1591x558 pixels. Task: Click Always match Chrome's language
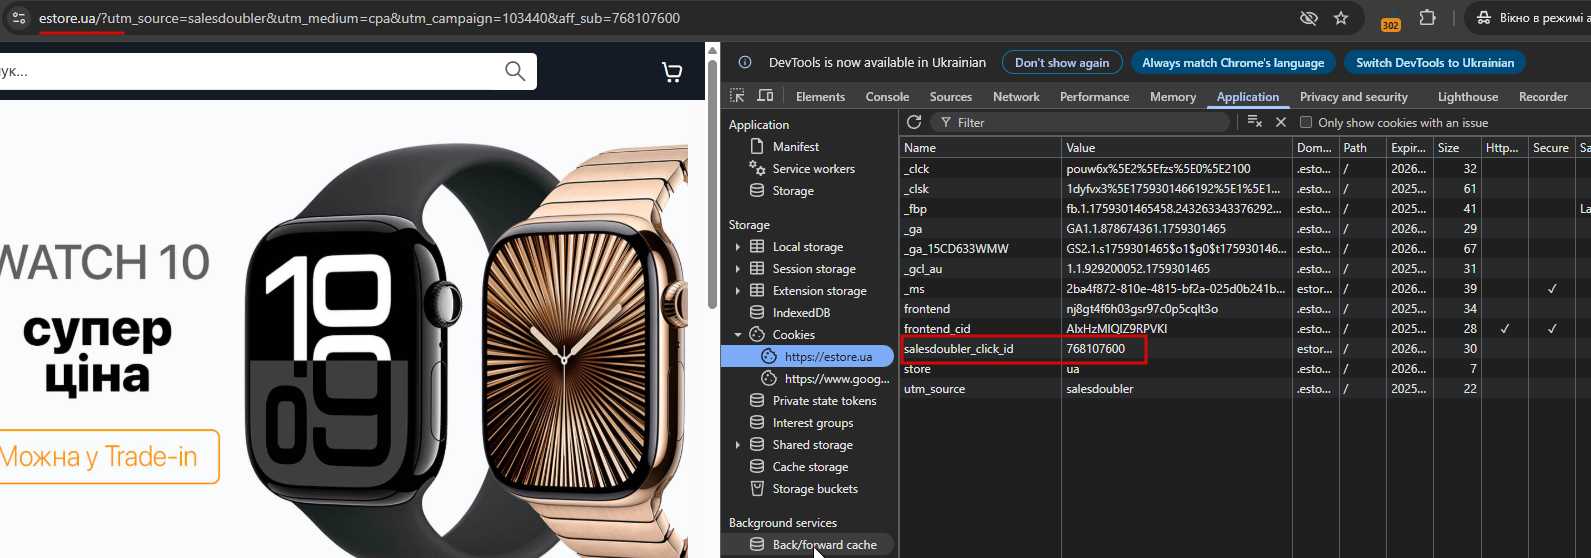pos(1233,62)
